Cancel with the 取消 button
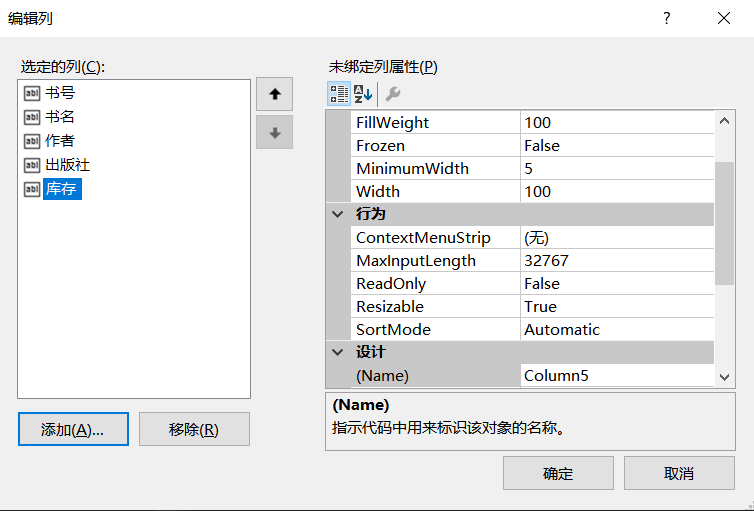The height and width of the screenshot is (511, 754). (679, 473)
